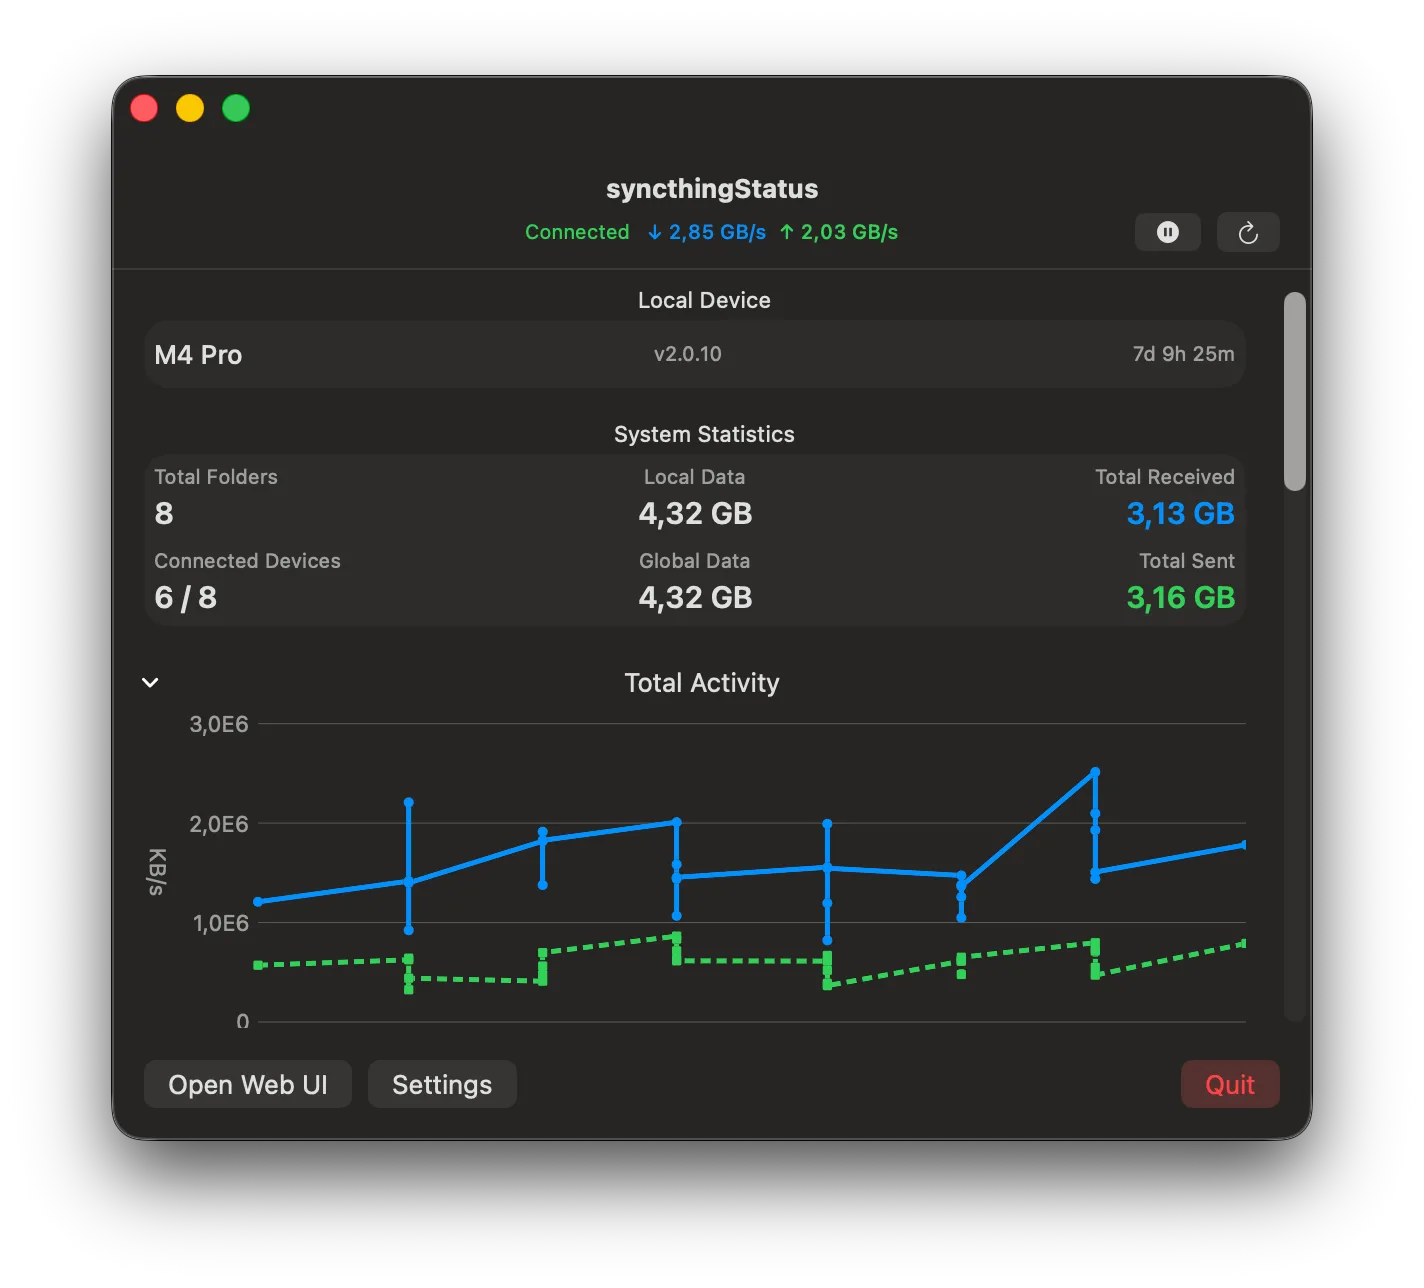Close the window with the red button
1424x1288 pixels.
point(144,108)
